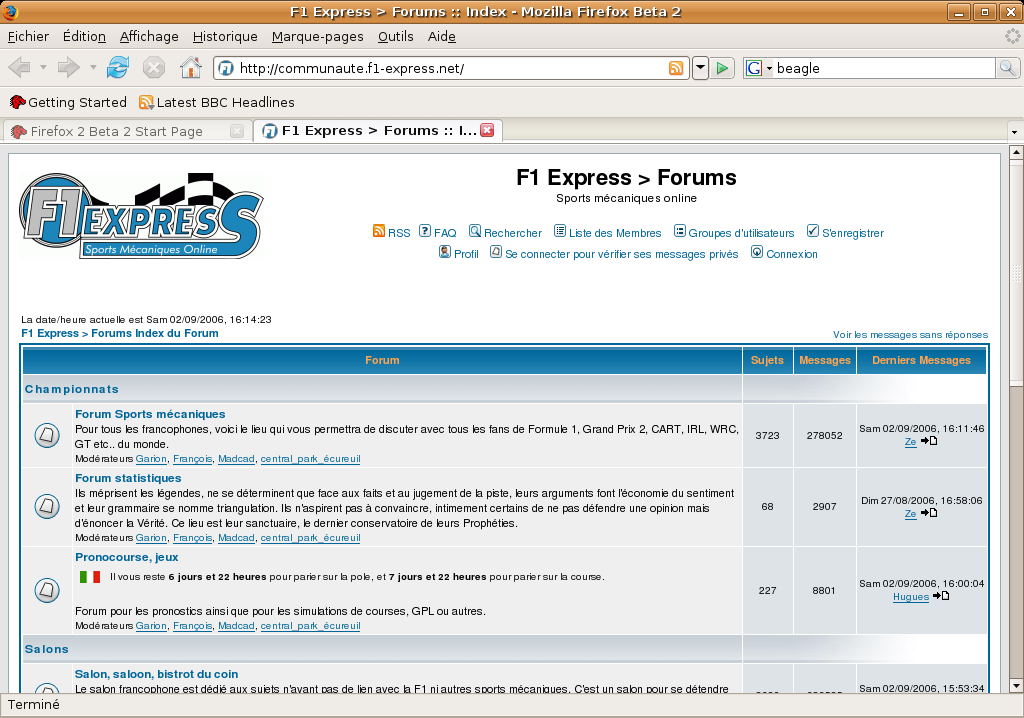Switch to Firefox 2 Beta 2 Start Page tab

[127, 131]
